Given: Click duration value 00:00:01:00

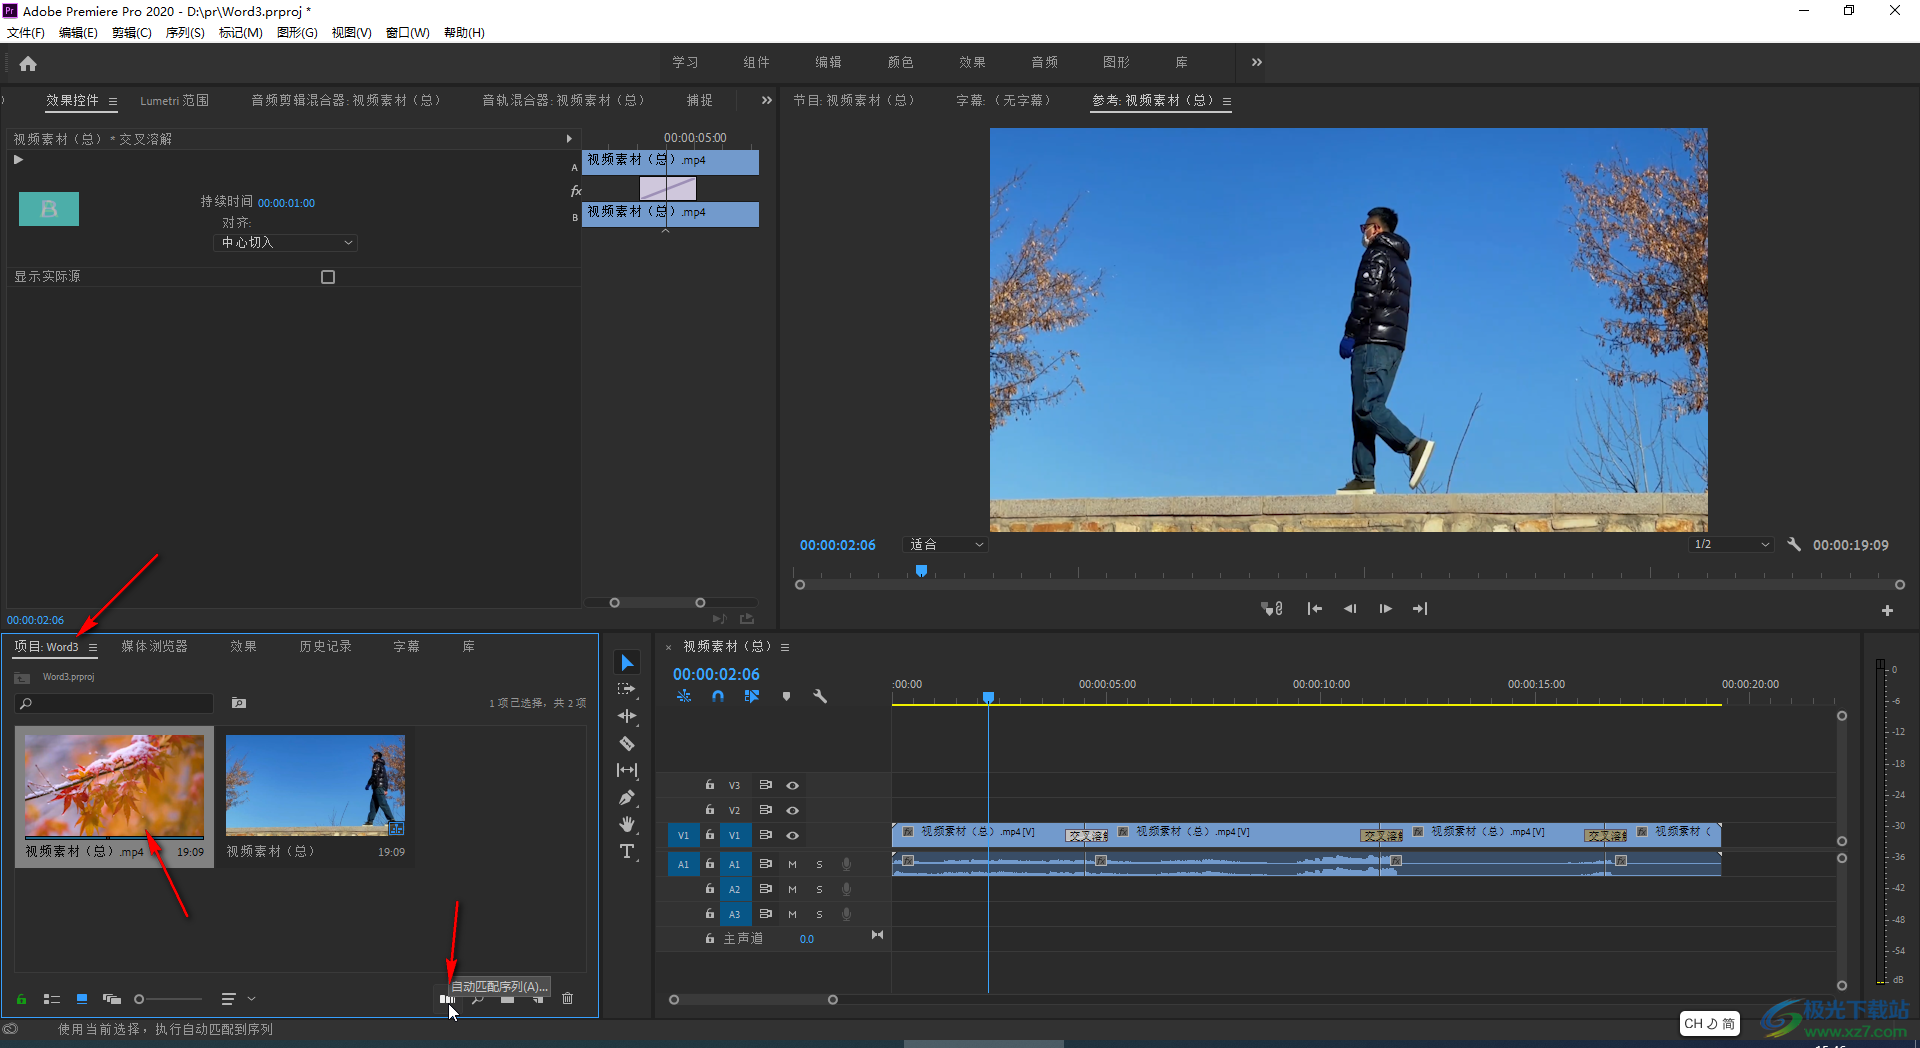Looking at the screenshot, I should point(286,203).
